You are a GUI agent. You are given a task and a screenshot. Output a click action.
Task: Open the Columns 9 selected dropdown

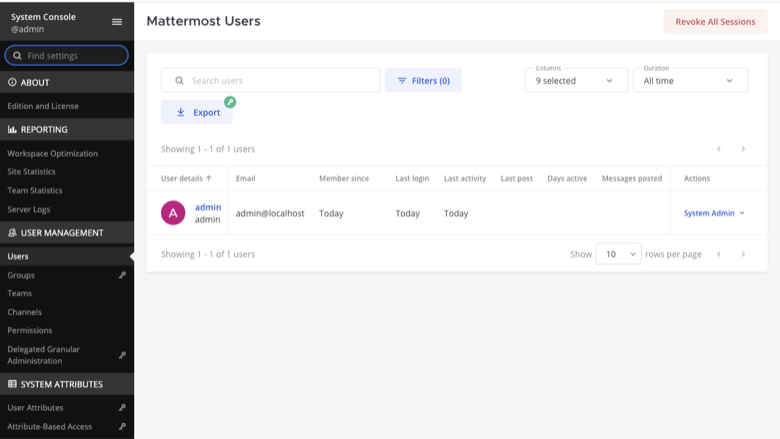click(576, 81)
